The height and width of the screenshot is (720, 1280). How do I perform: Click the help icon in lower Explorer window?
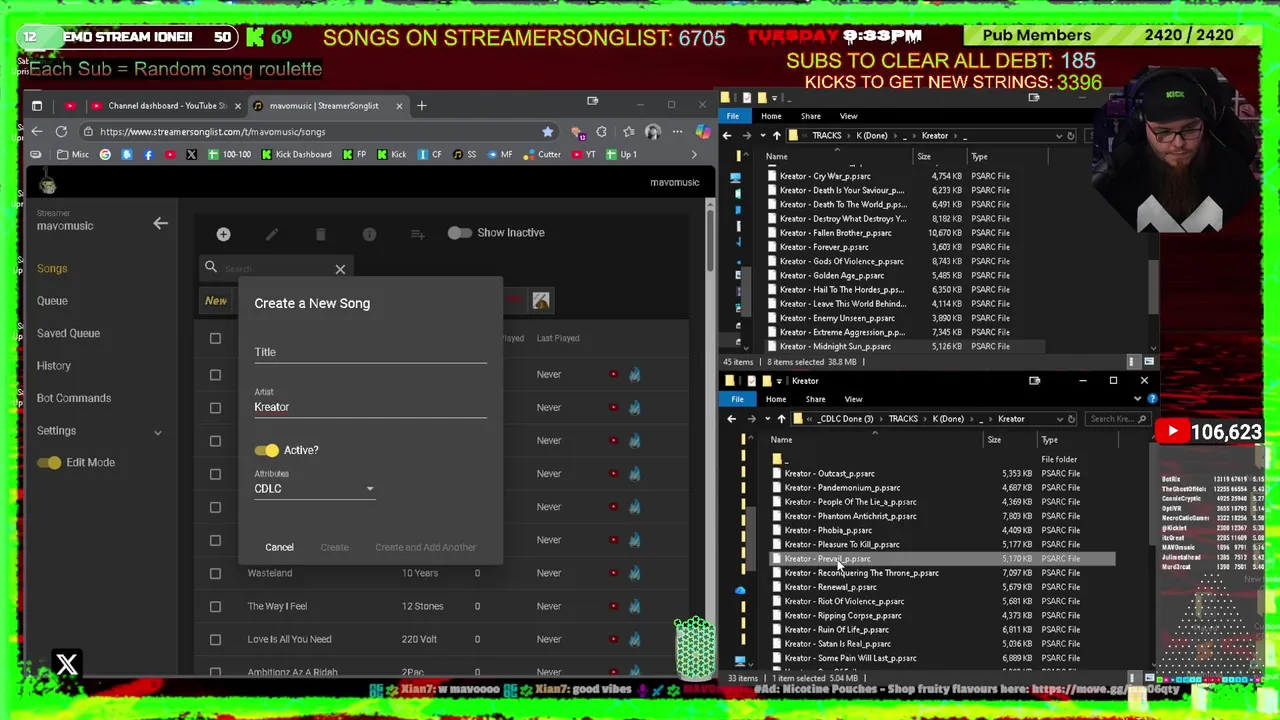click(1152, 399)
